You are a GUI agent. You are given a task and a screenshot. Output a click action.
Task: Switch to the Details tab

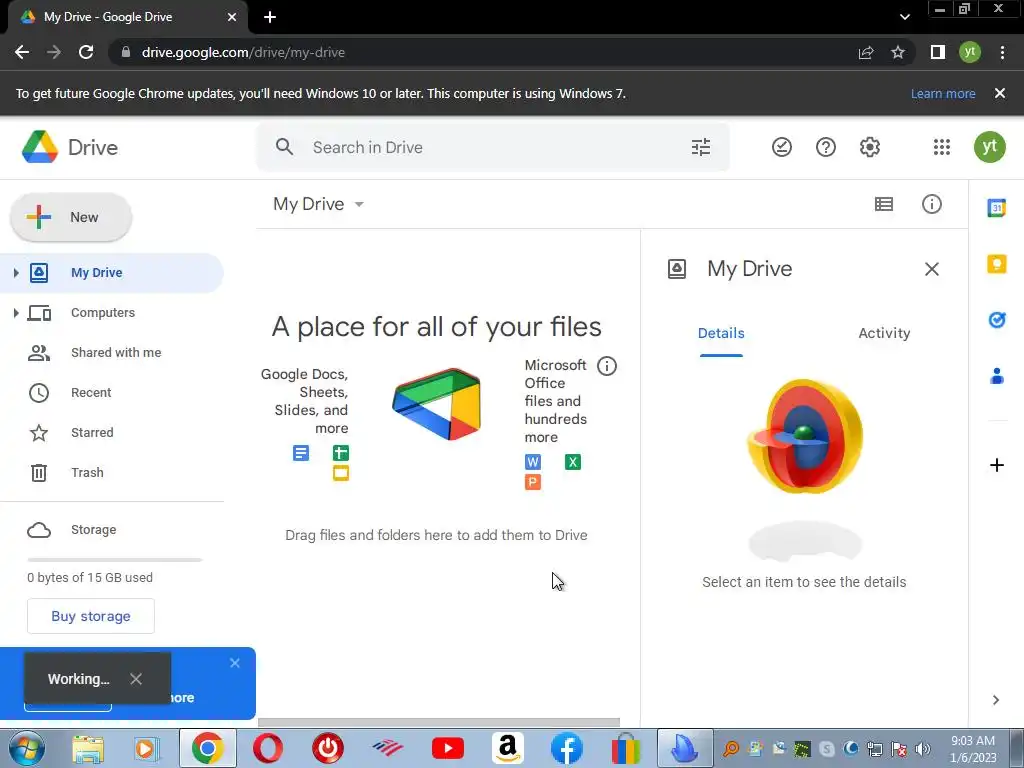pyautogui.click(x=721, y=333)
